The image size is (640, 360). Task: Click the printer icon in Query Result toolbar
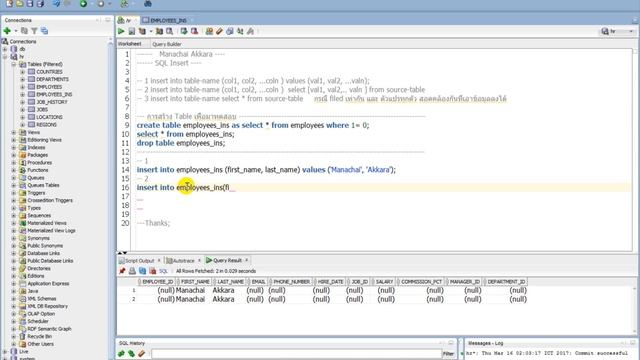pos(132,271)
